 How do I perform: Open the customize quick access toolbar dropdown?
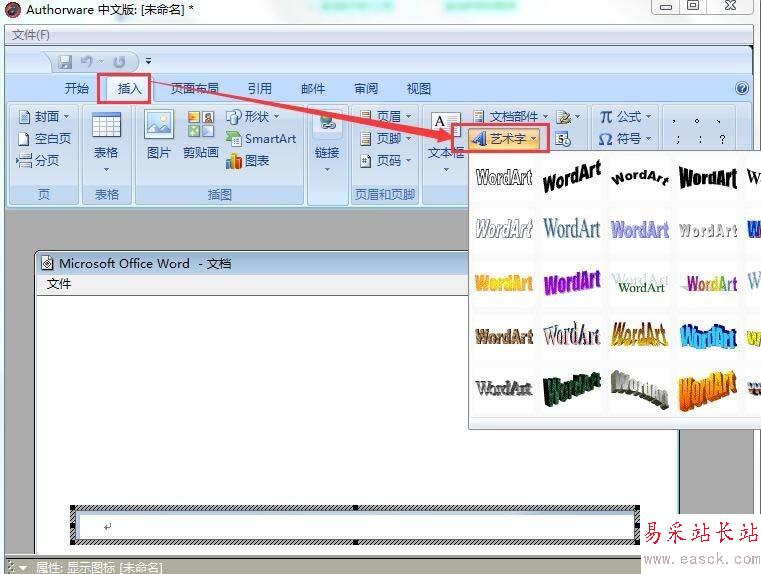(149, 61)
